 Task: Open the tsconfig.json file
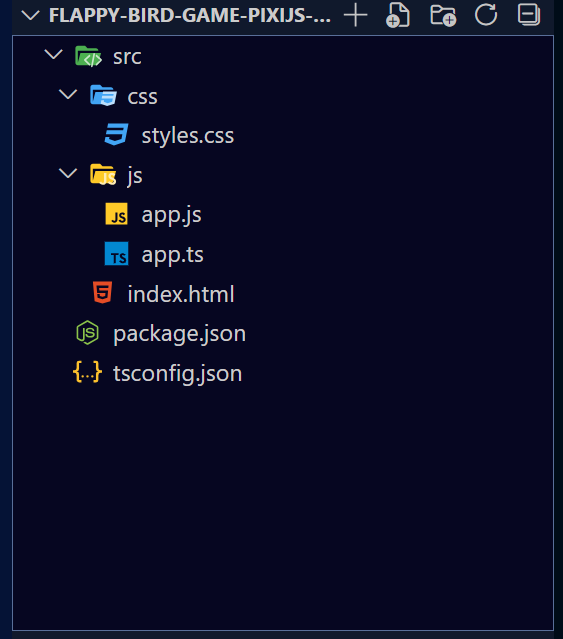pos(178,373)
